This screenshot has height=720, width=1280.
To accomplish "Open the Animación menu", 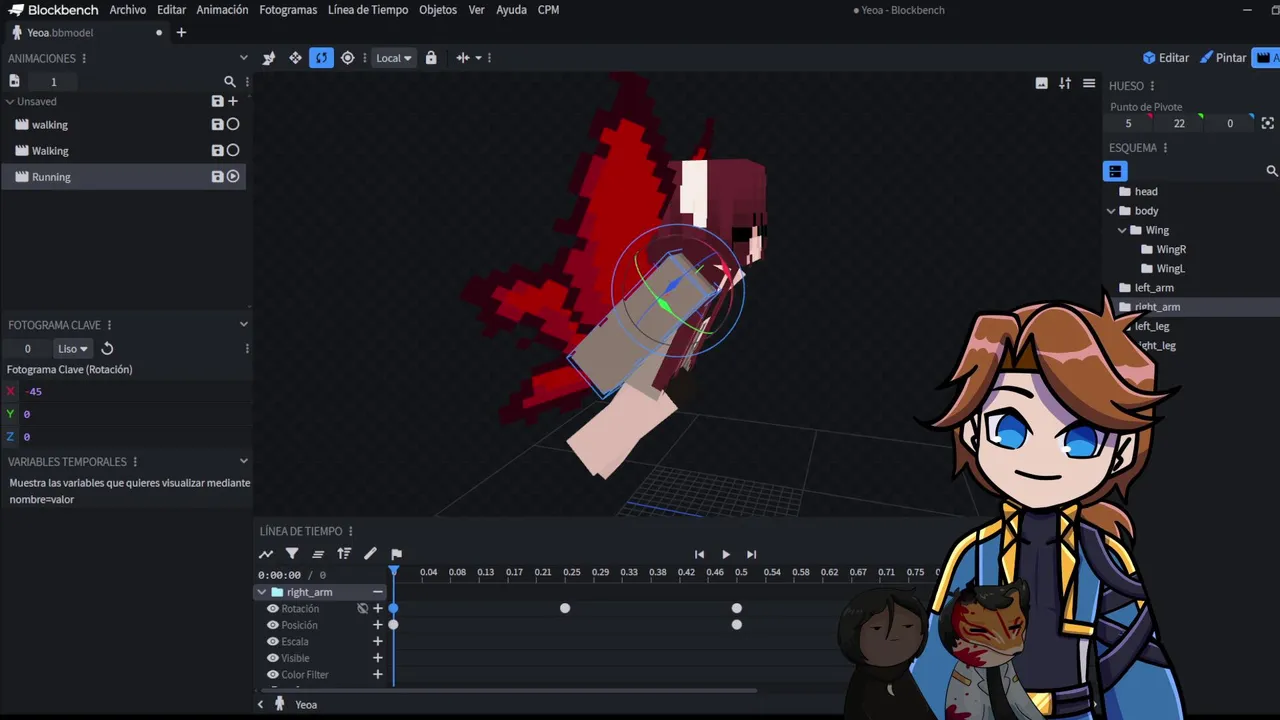I will (x=222, y=10).
